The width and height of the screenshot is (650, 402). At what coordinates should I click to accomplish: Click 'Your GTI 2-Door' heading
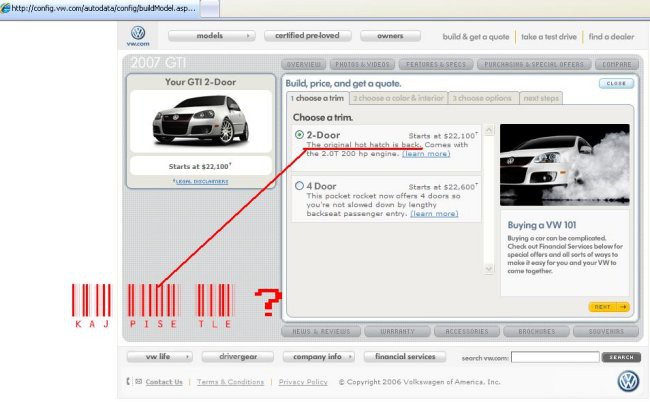[x=201, y=82]
